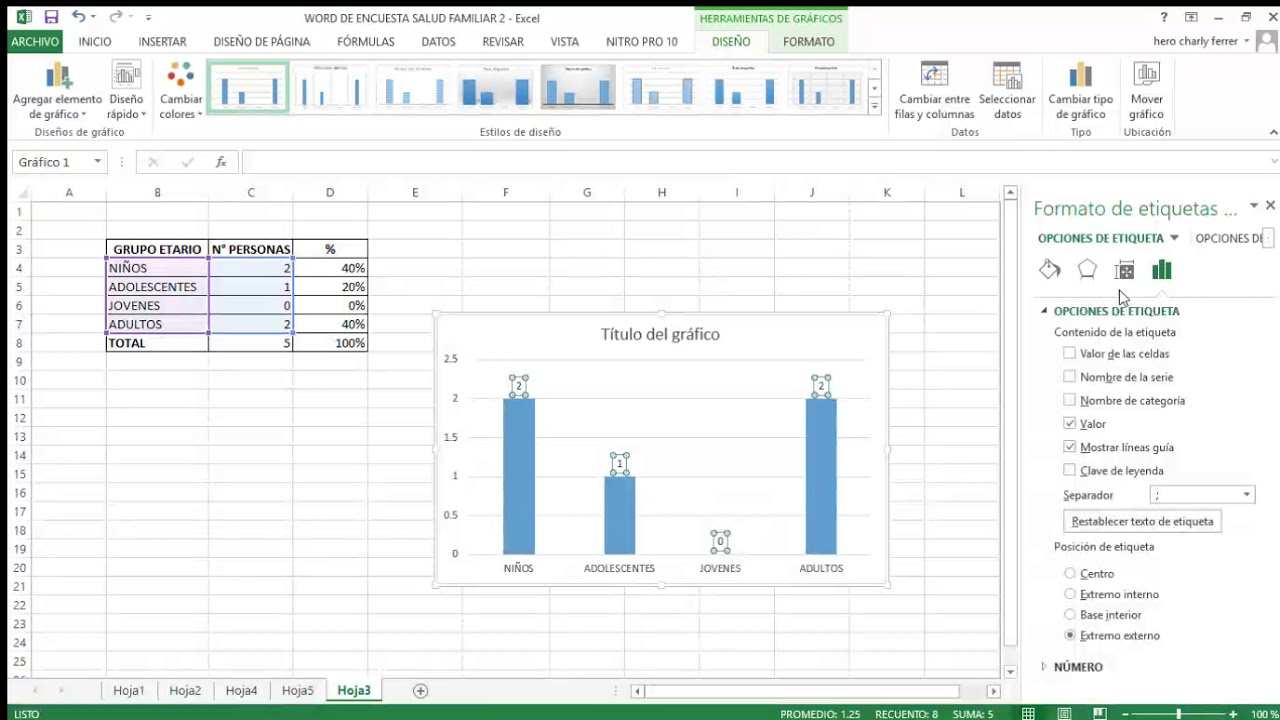The image size is (1280, 720).
Task: Select Centro label position
Action: click(1070, 574)
